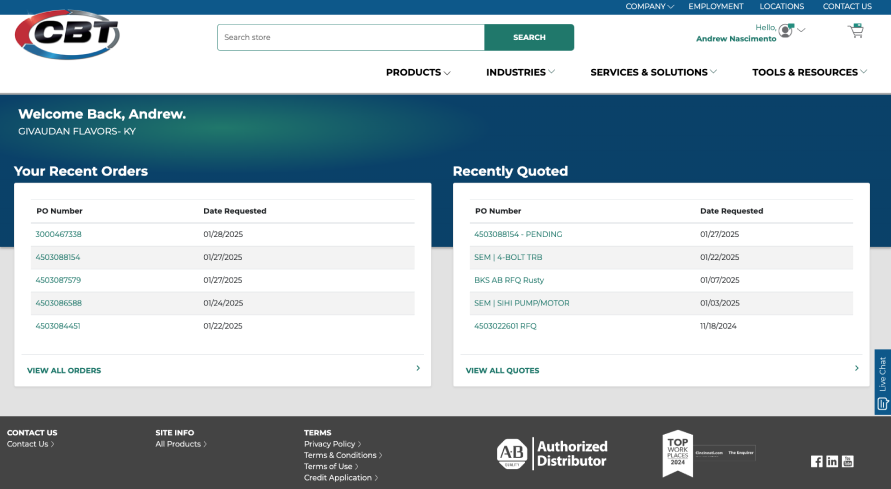Open Terms of Use footer link

pyautogui.click(x=331, y=466)
